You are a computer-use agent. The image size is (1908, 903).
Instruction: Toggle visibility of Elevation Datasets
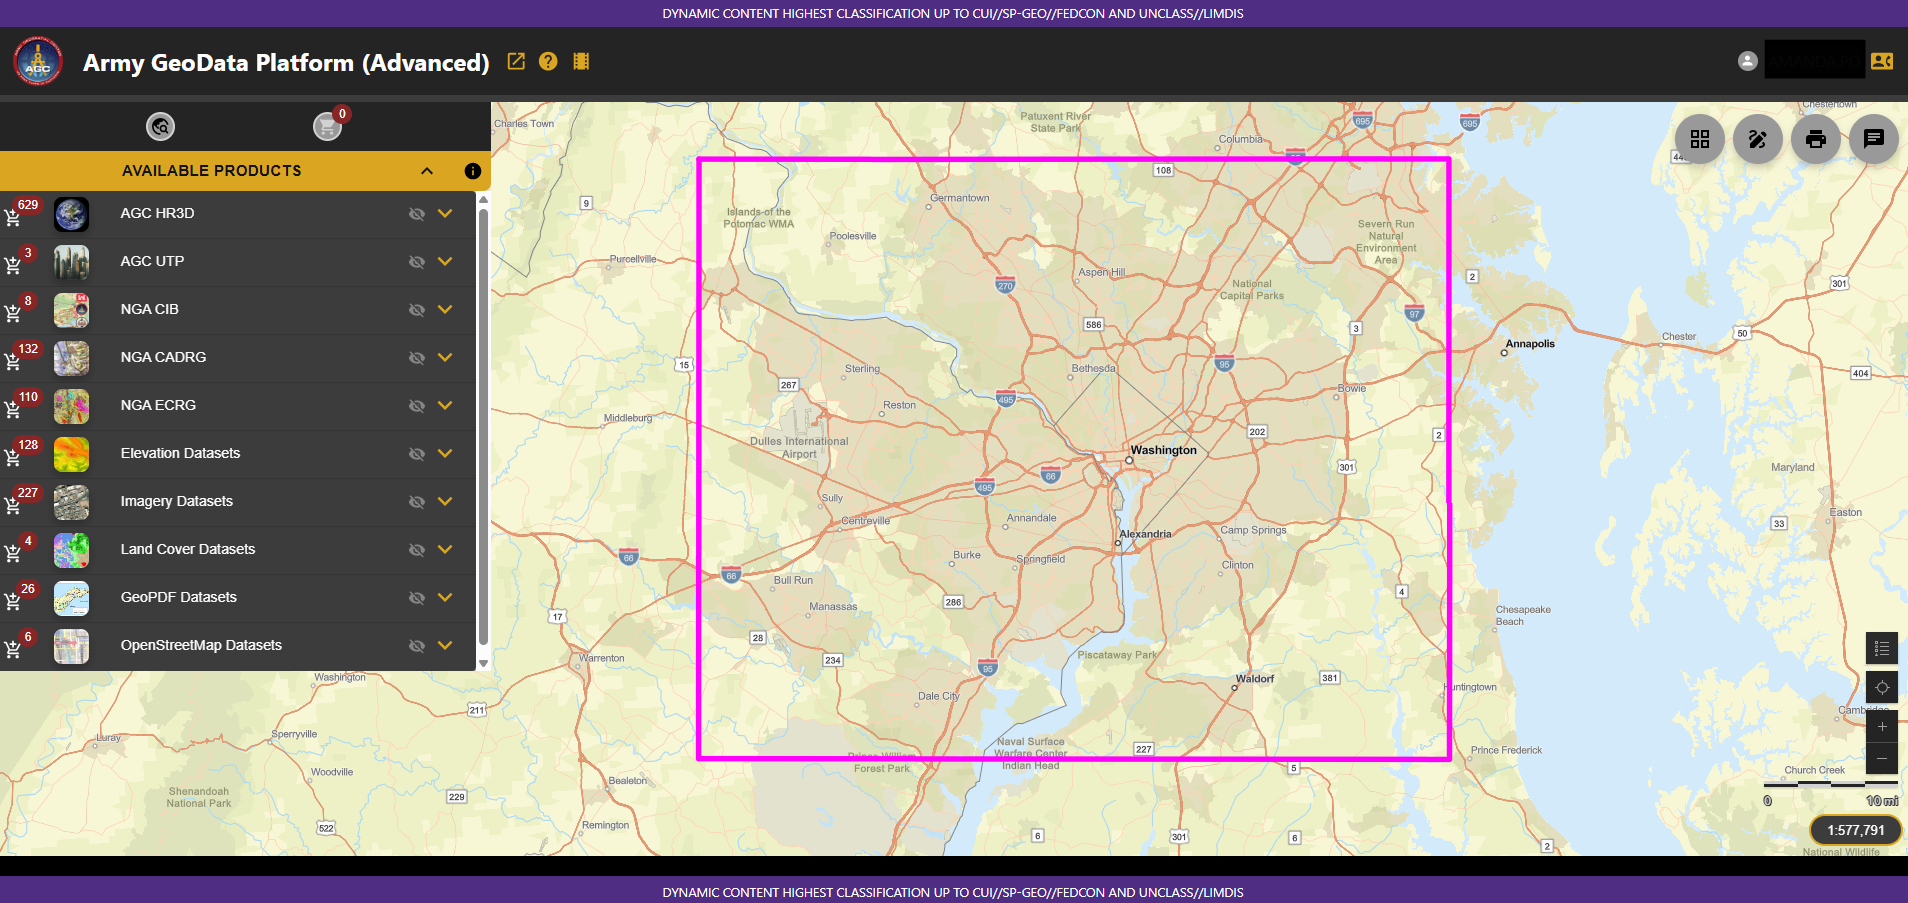tap(417, 454)
